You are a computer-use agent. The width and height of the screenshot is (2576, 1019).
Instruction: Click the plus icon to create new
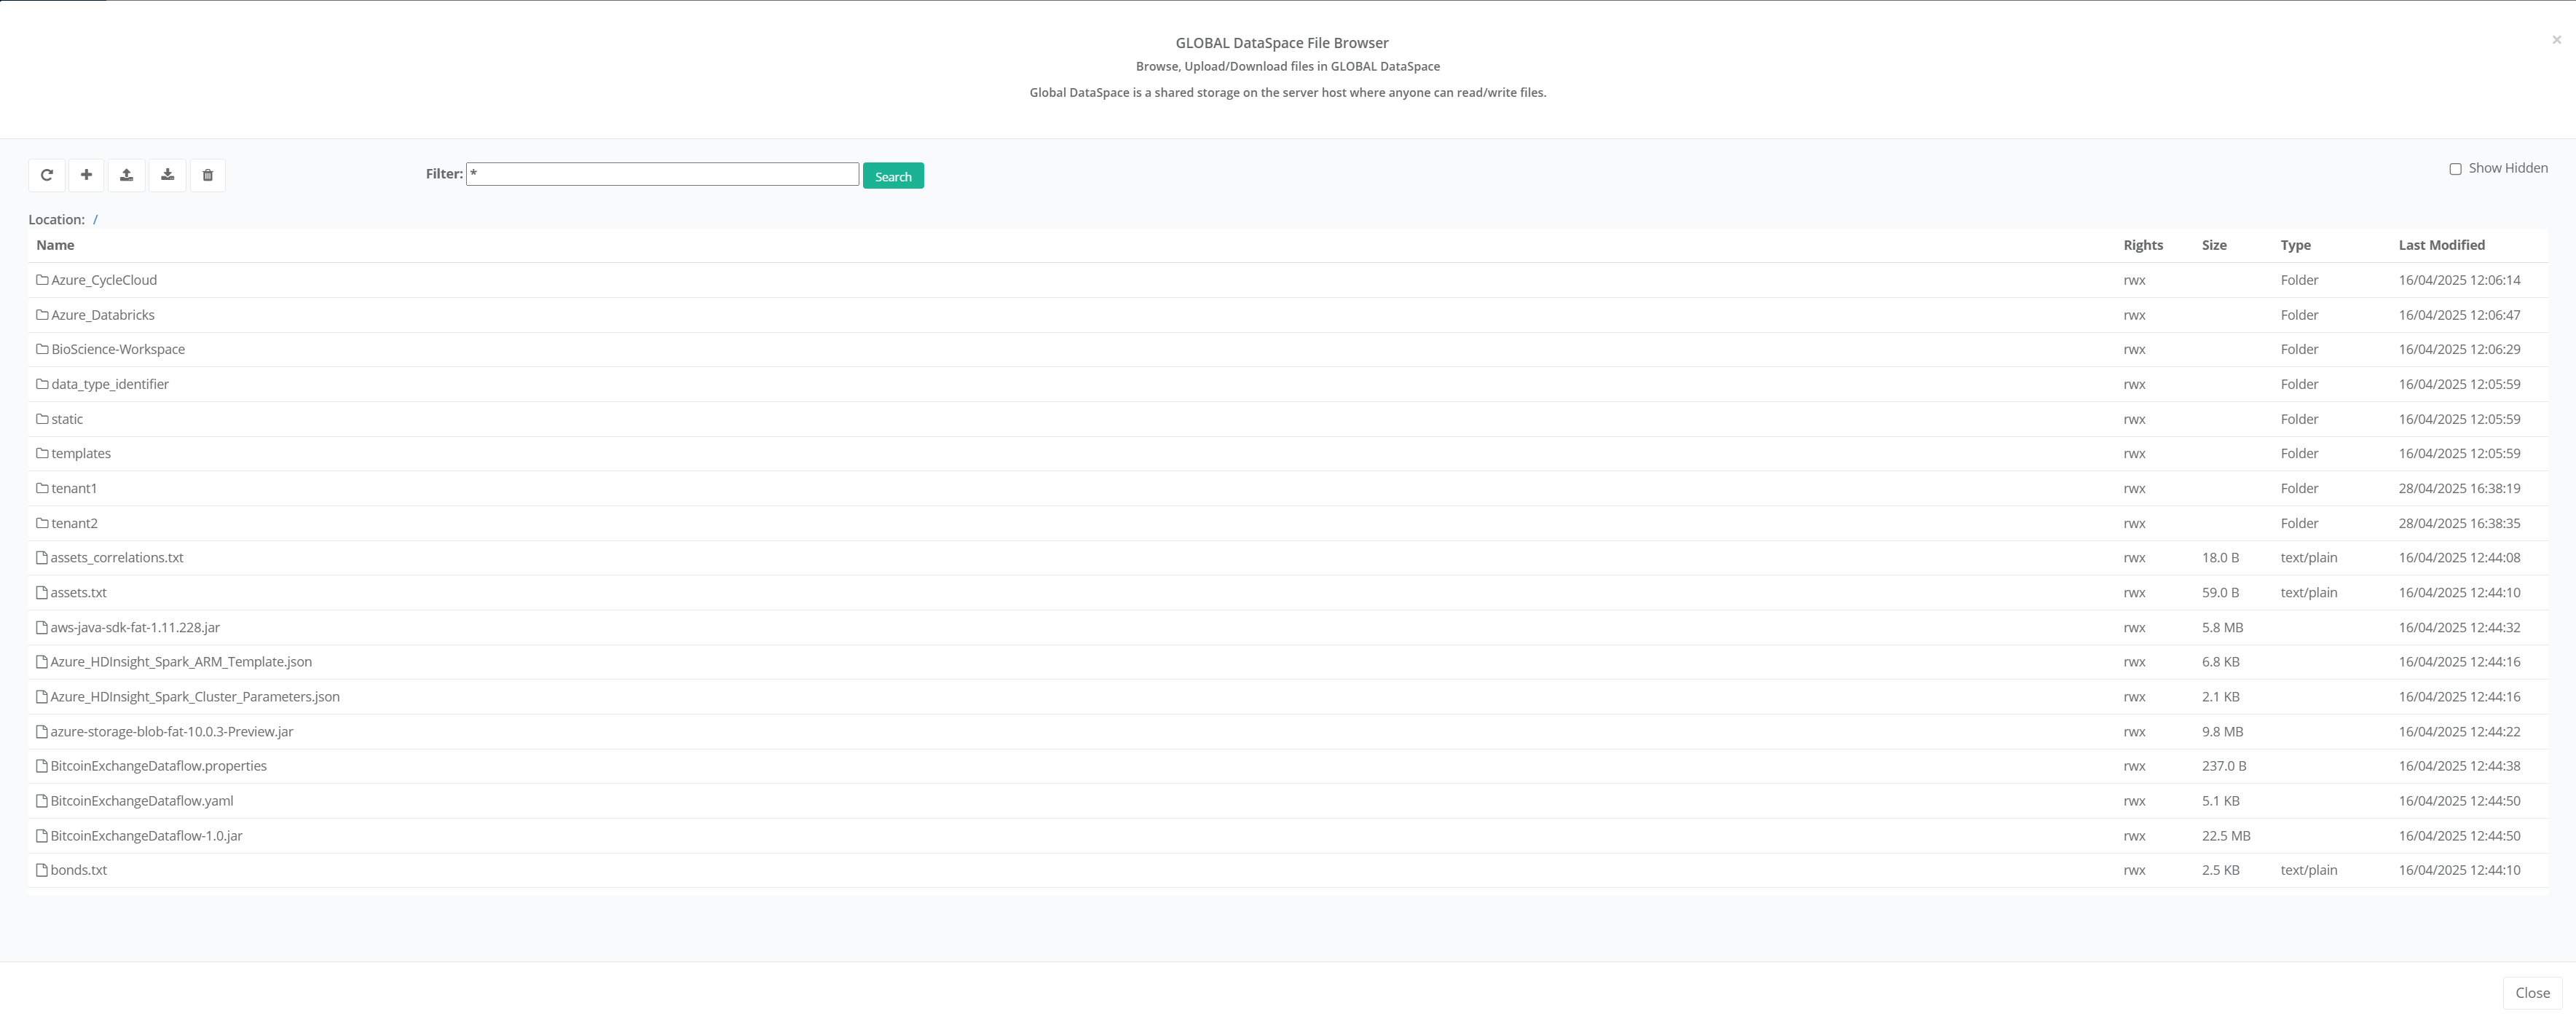point(87,175)
